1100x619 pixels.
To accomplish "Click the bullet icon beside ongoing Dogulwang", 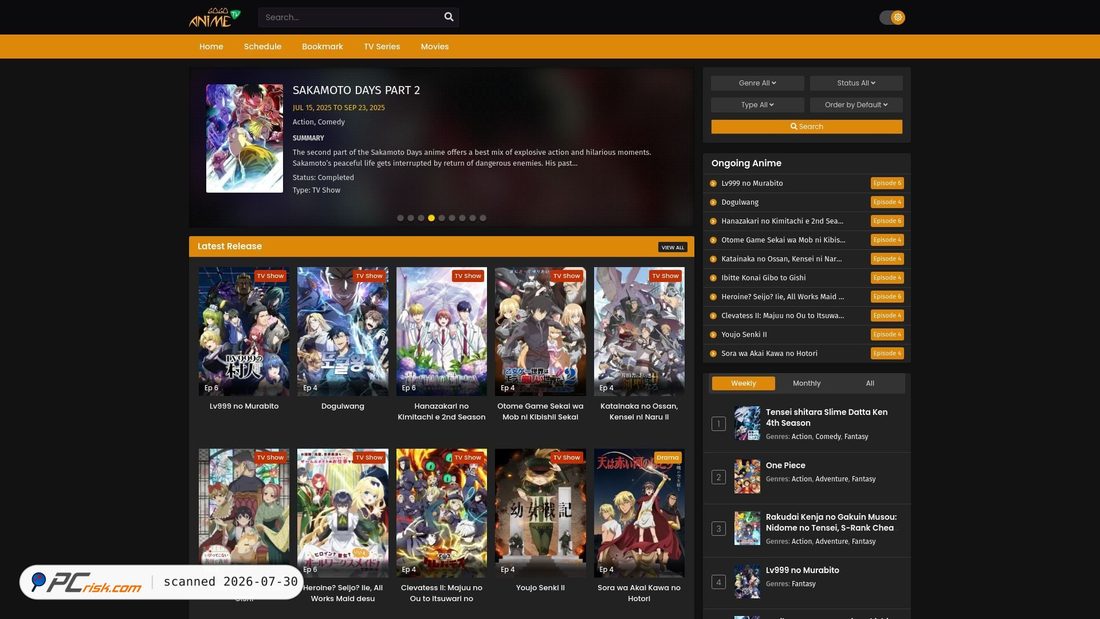I will coord(713,202).
